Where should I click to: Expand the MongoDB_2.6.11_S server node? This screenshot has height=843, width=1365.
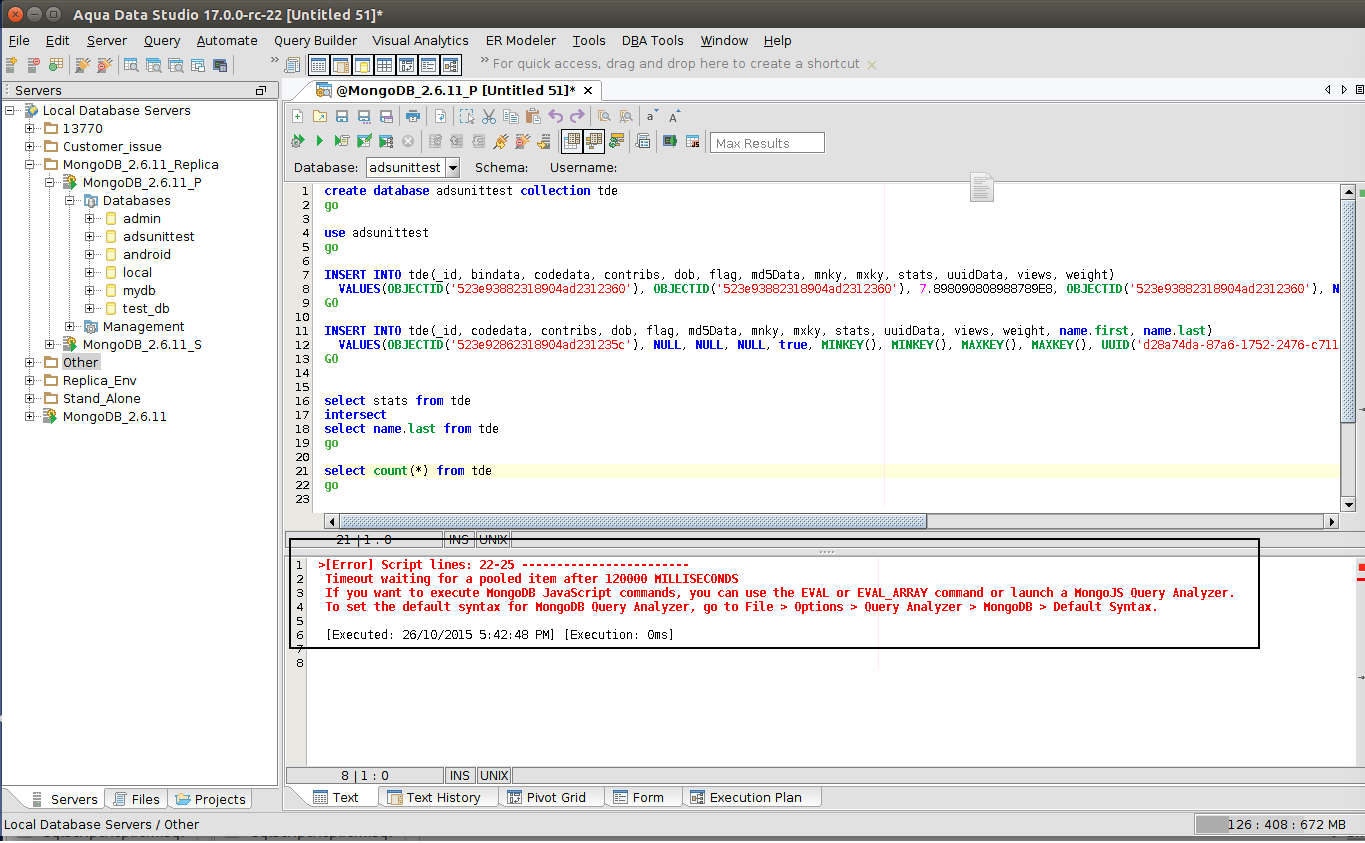click(50, 344)
